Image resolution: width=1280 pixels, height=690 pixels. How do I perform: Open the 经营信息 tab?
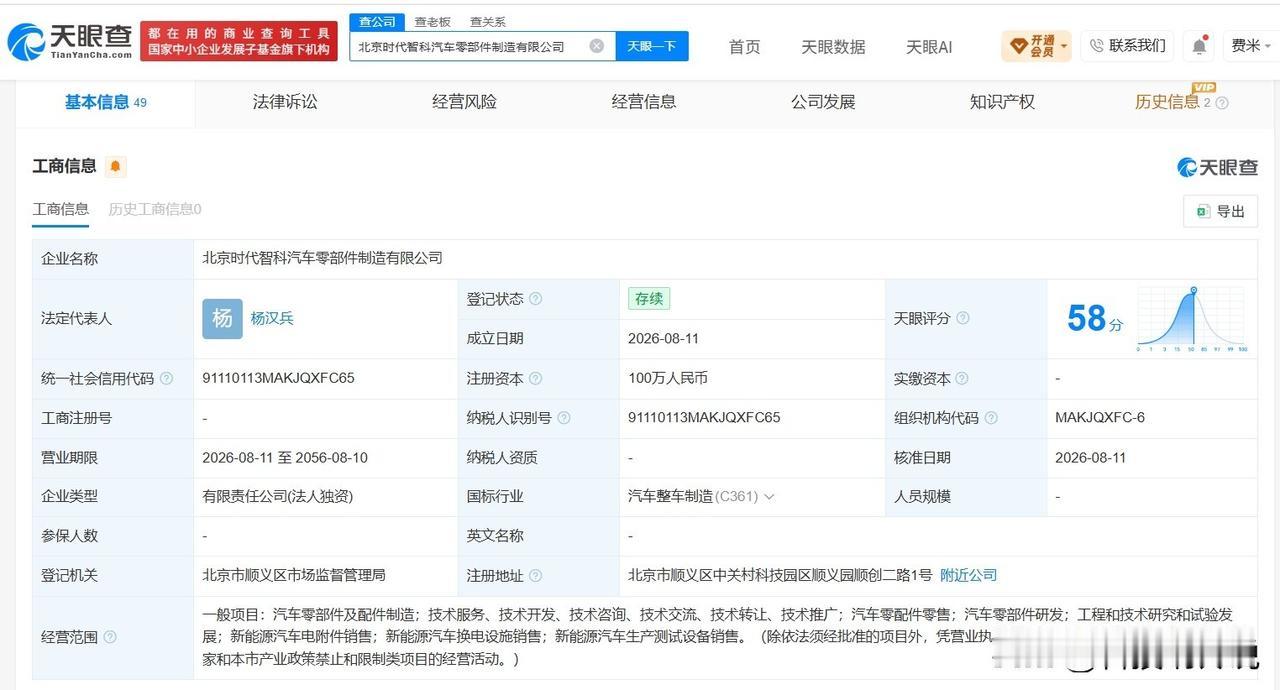[x=644, y=102]
